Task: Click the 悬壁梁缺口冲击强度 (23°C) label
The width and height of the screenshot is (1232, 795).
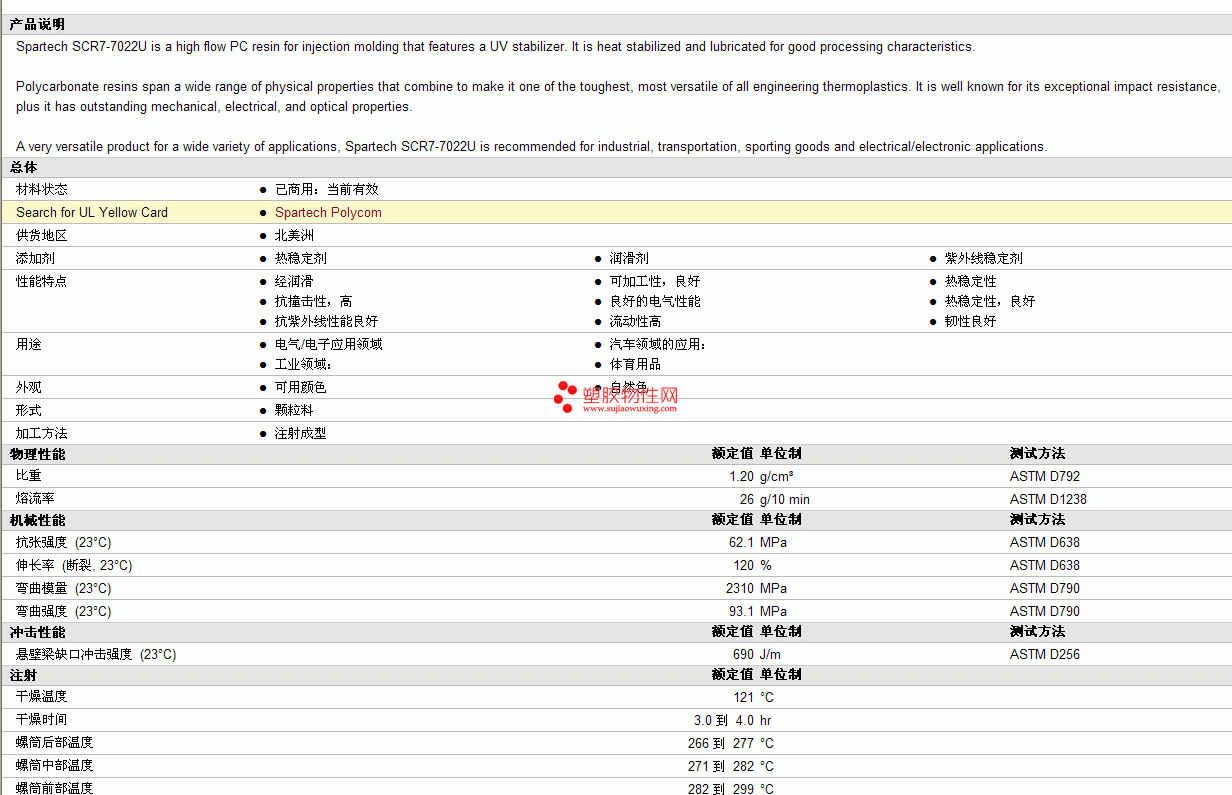Action: pos(96,654)
